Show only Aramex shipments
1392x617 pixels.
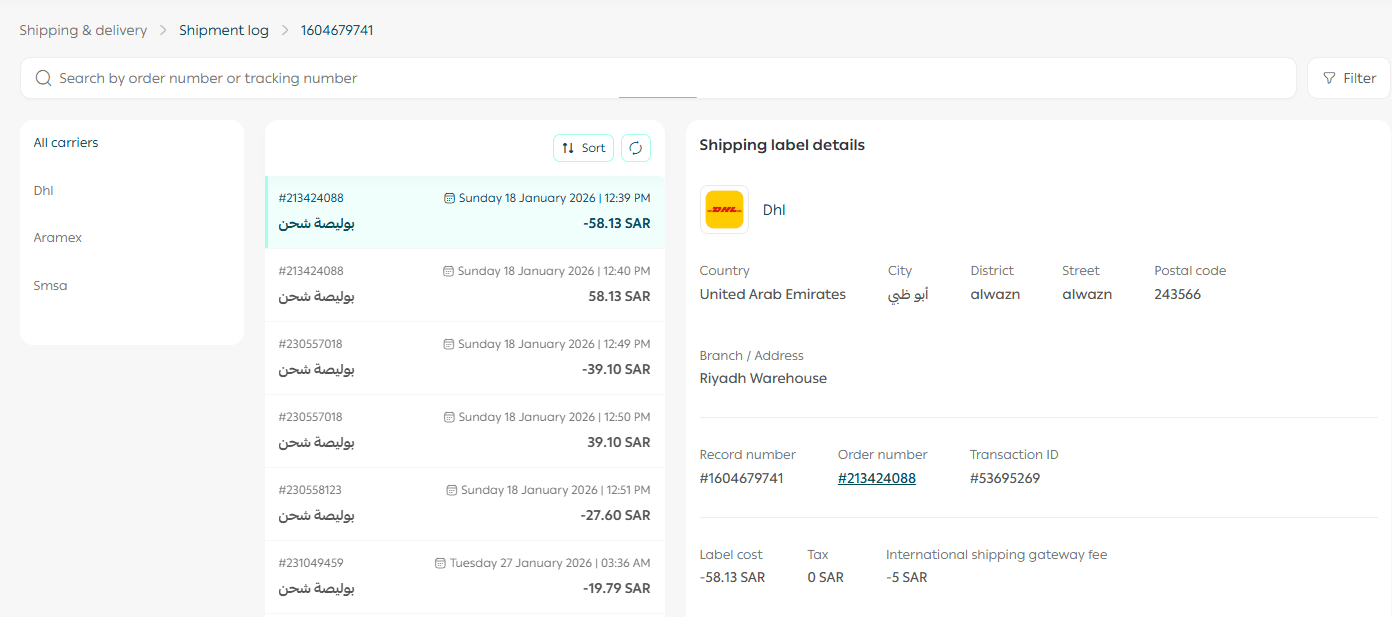pyautogui.click(x=58, y=238)
